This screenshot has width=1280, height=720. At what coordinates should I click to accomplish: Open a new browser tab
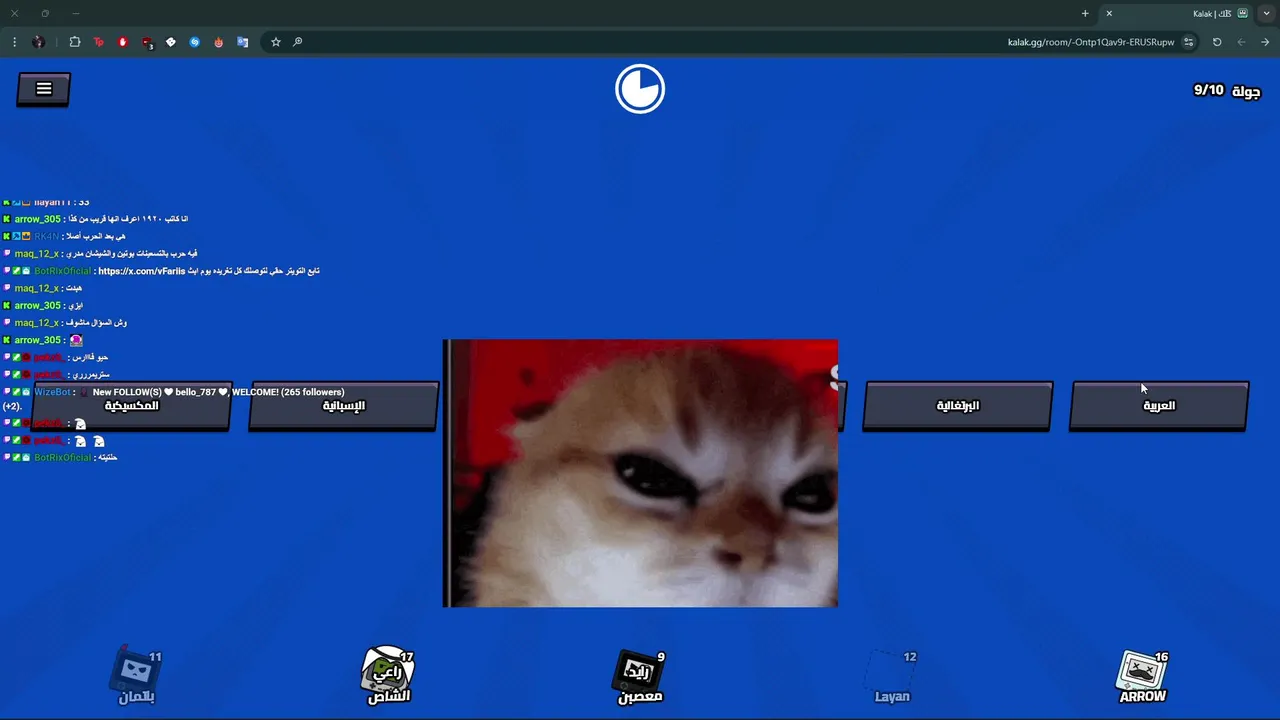(x=1085, y=13)
